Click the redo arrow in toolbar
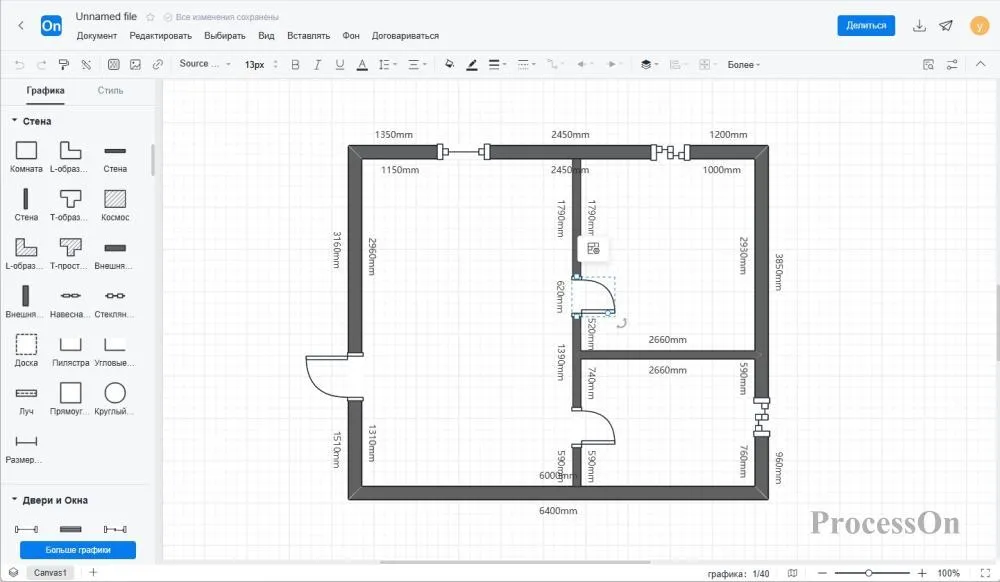Image resolution: width=1000 pixels, height=582 pixels. (41, 64)
